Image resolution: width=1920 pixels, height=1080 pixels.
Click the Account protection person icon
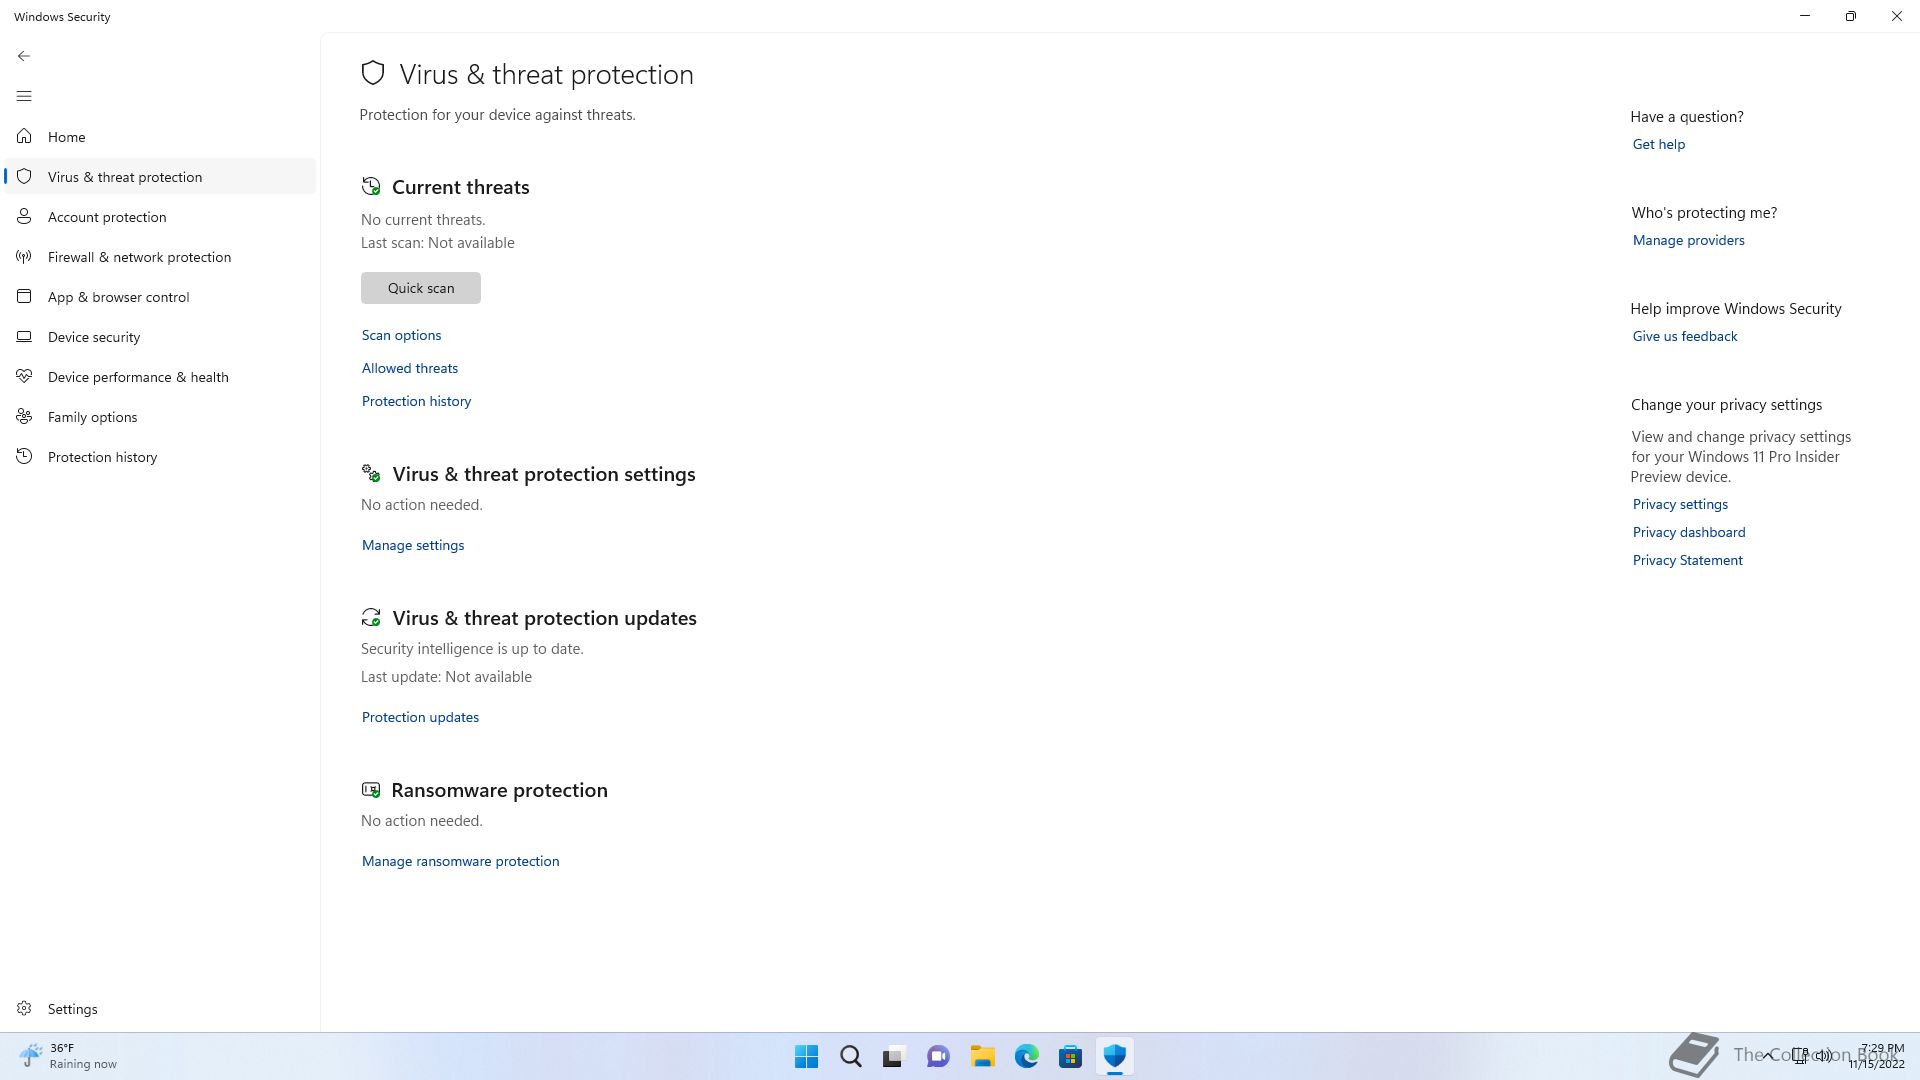24,216
